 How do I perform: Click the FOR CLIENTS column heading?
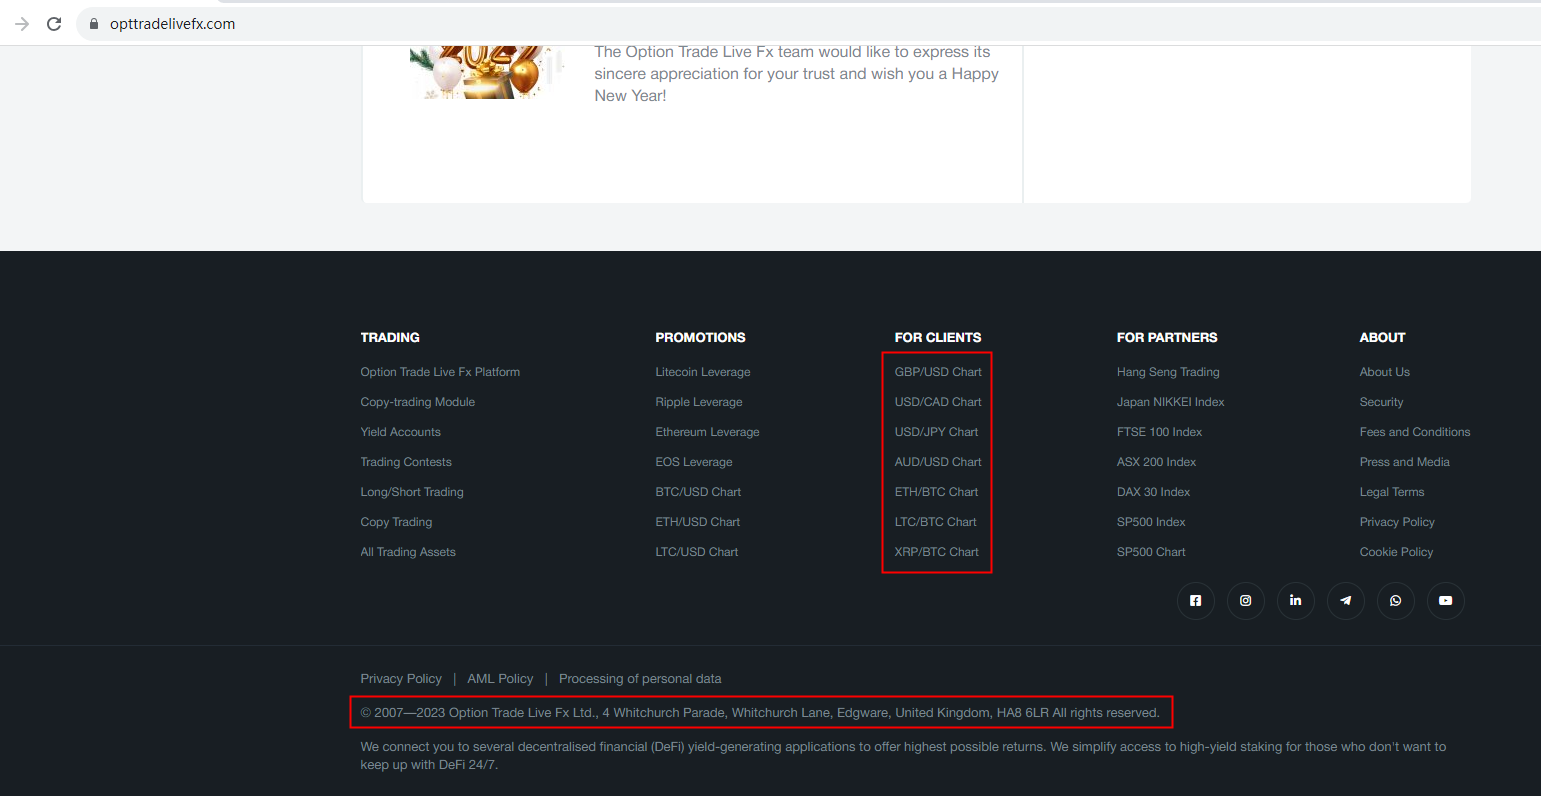coord(938,338)
